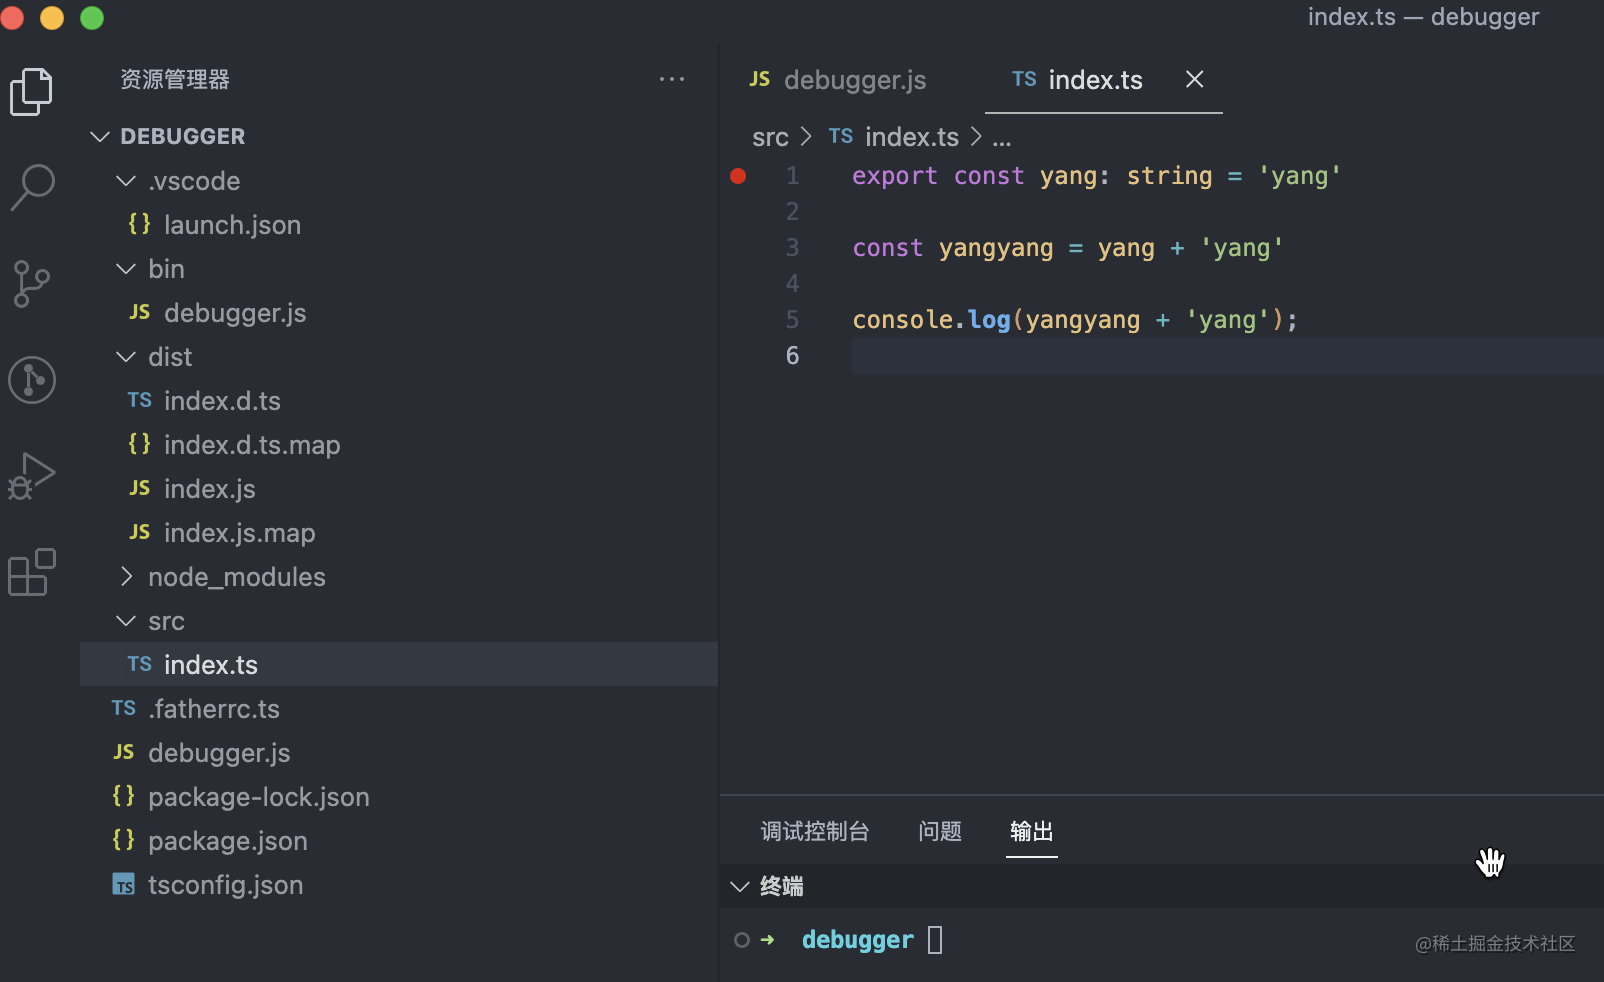The height and width of the screenshot is (982, 1604).
Task: Open the Source Control view
Action: click(31, 284)
